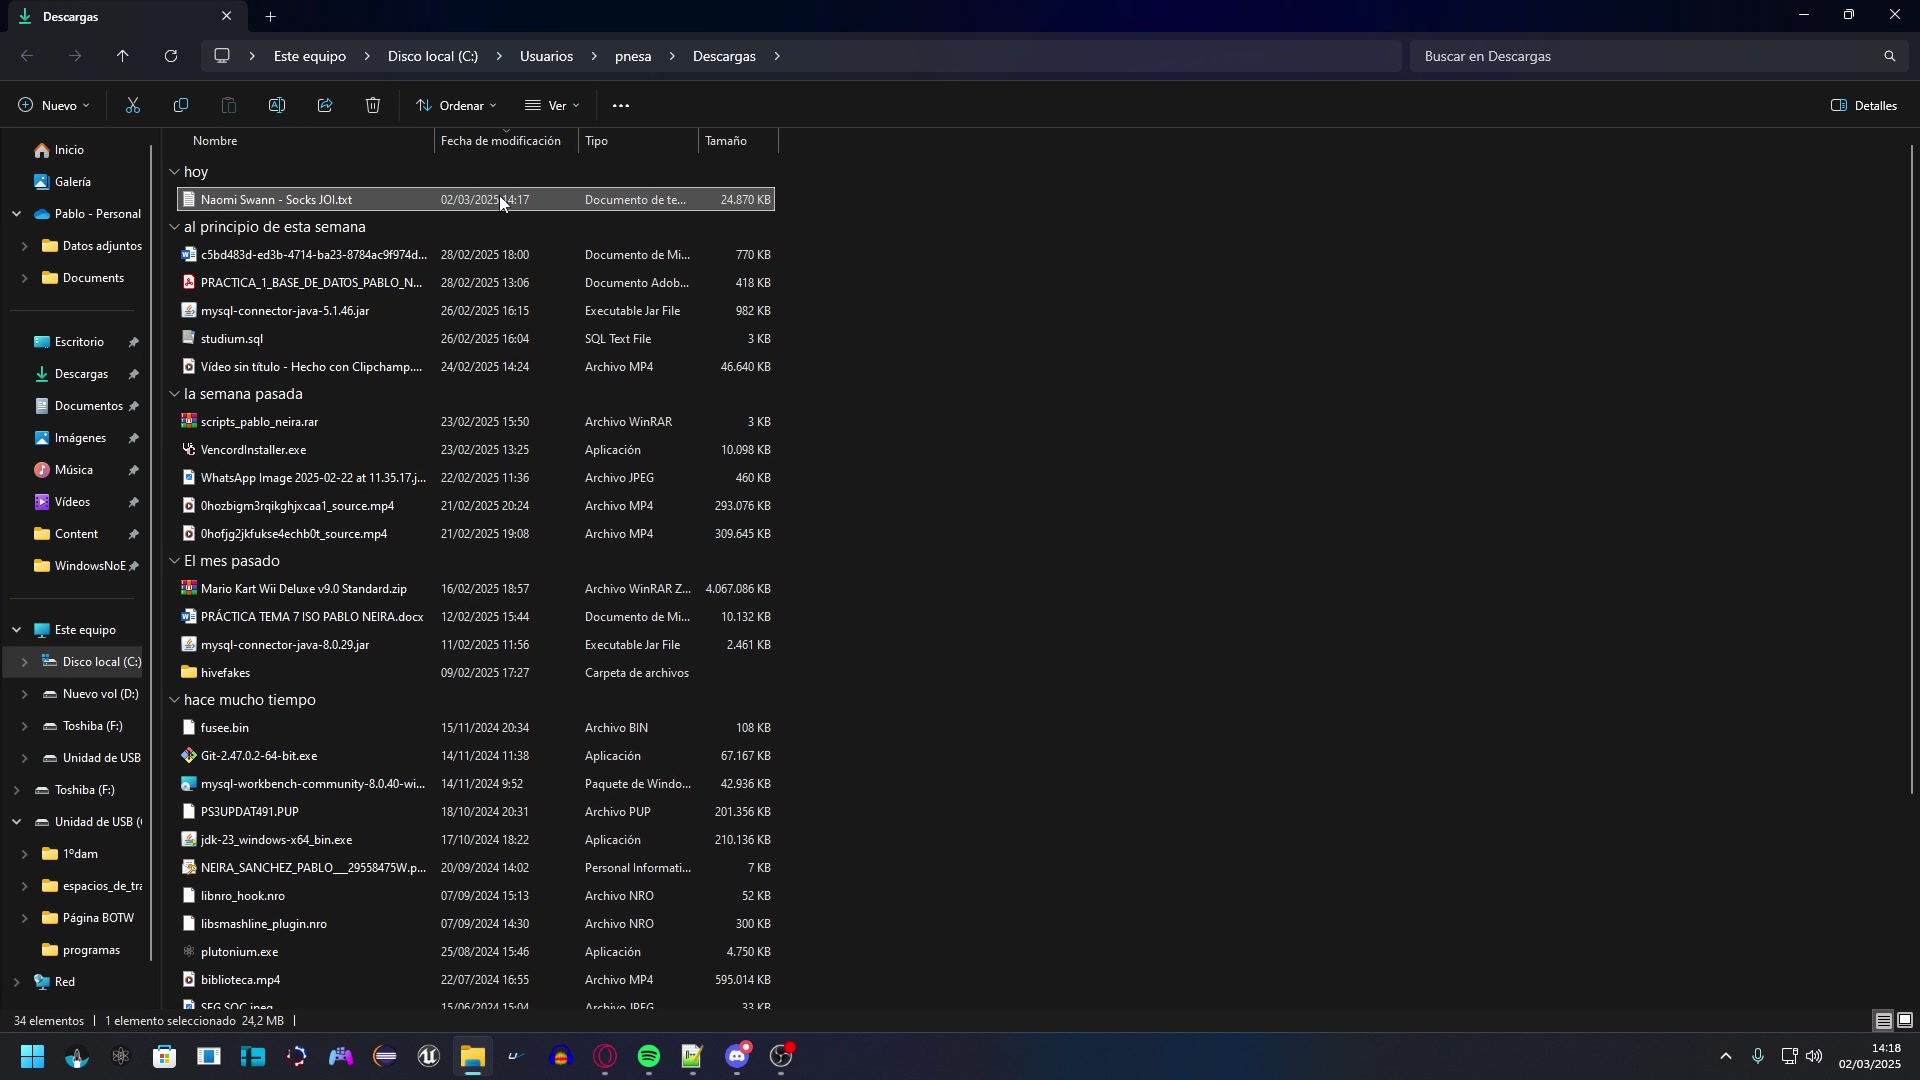Open the Ordenar dropdown
1920x1080 pixels.
click(457, 105)
